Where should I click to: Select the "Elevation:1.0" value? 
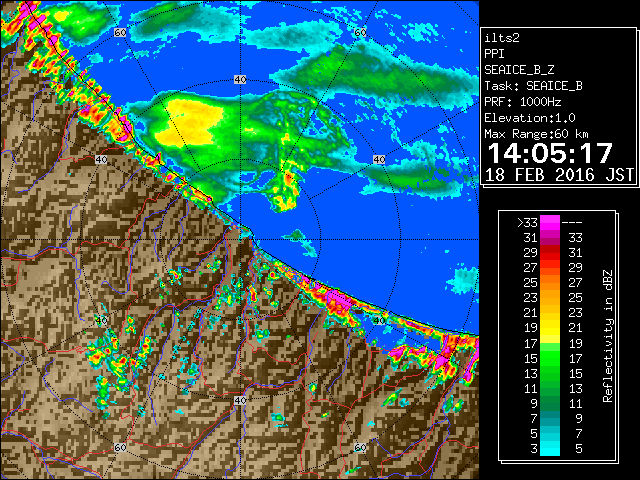530,118
